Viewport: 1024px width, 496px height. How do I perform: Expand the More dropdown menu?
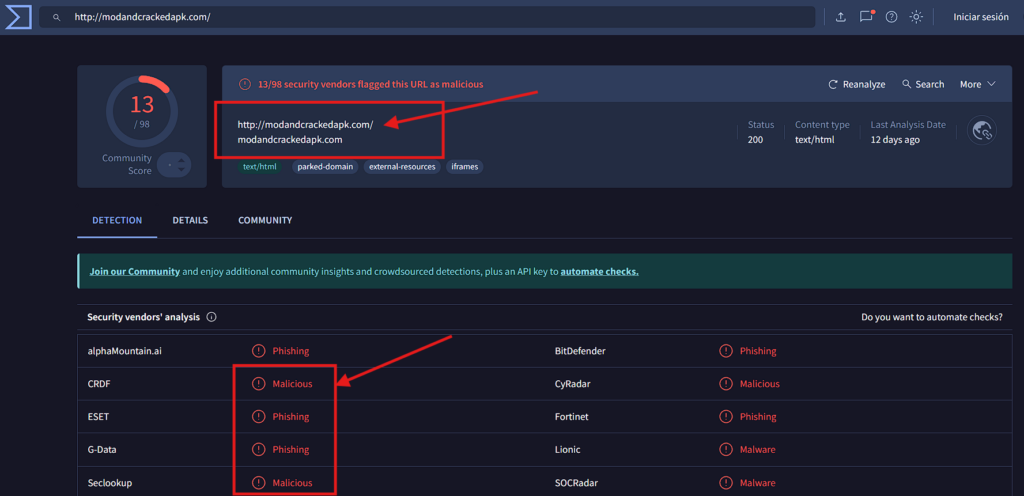977,84
